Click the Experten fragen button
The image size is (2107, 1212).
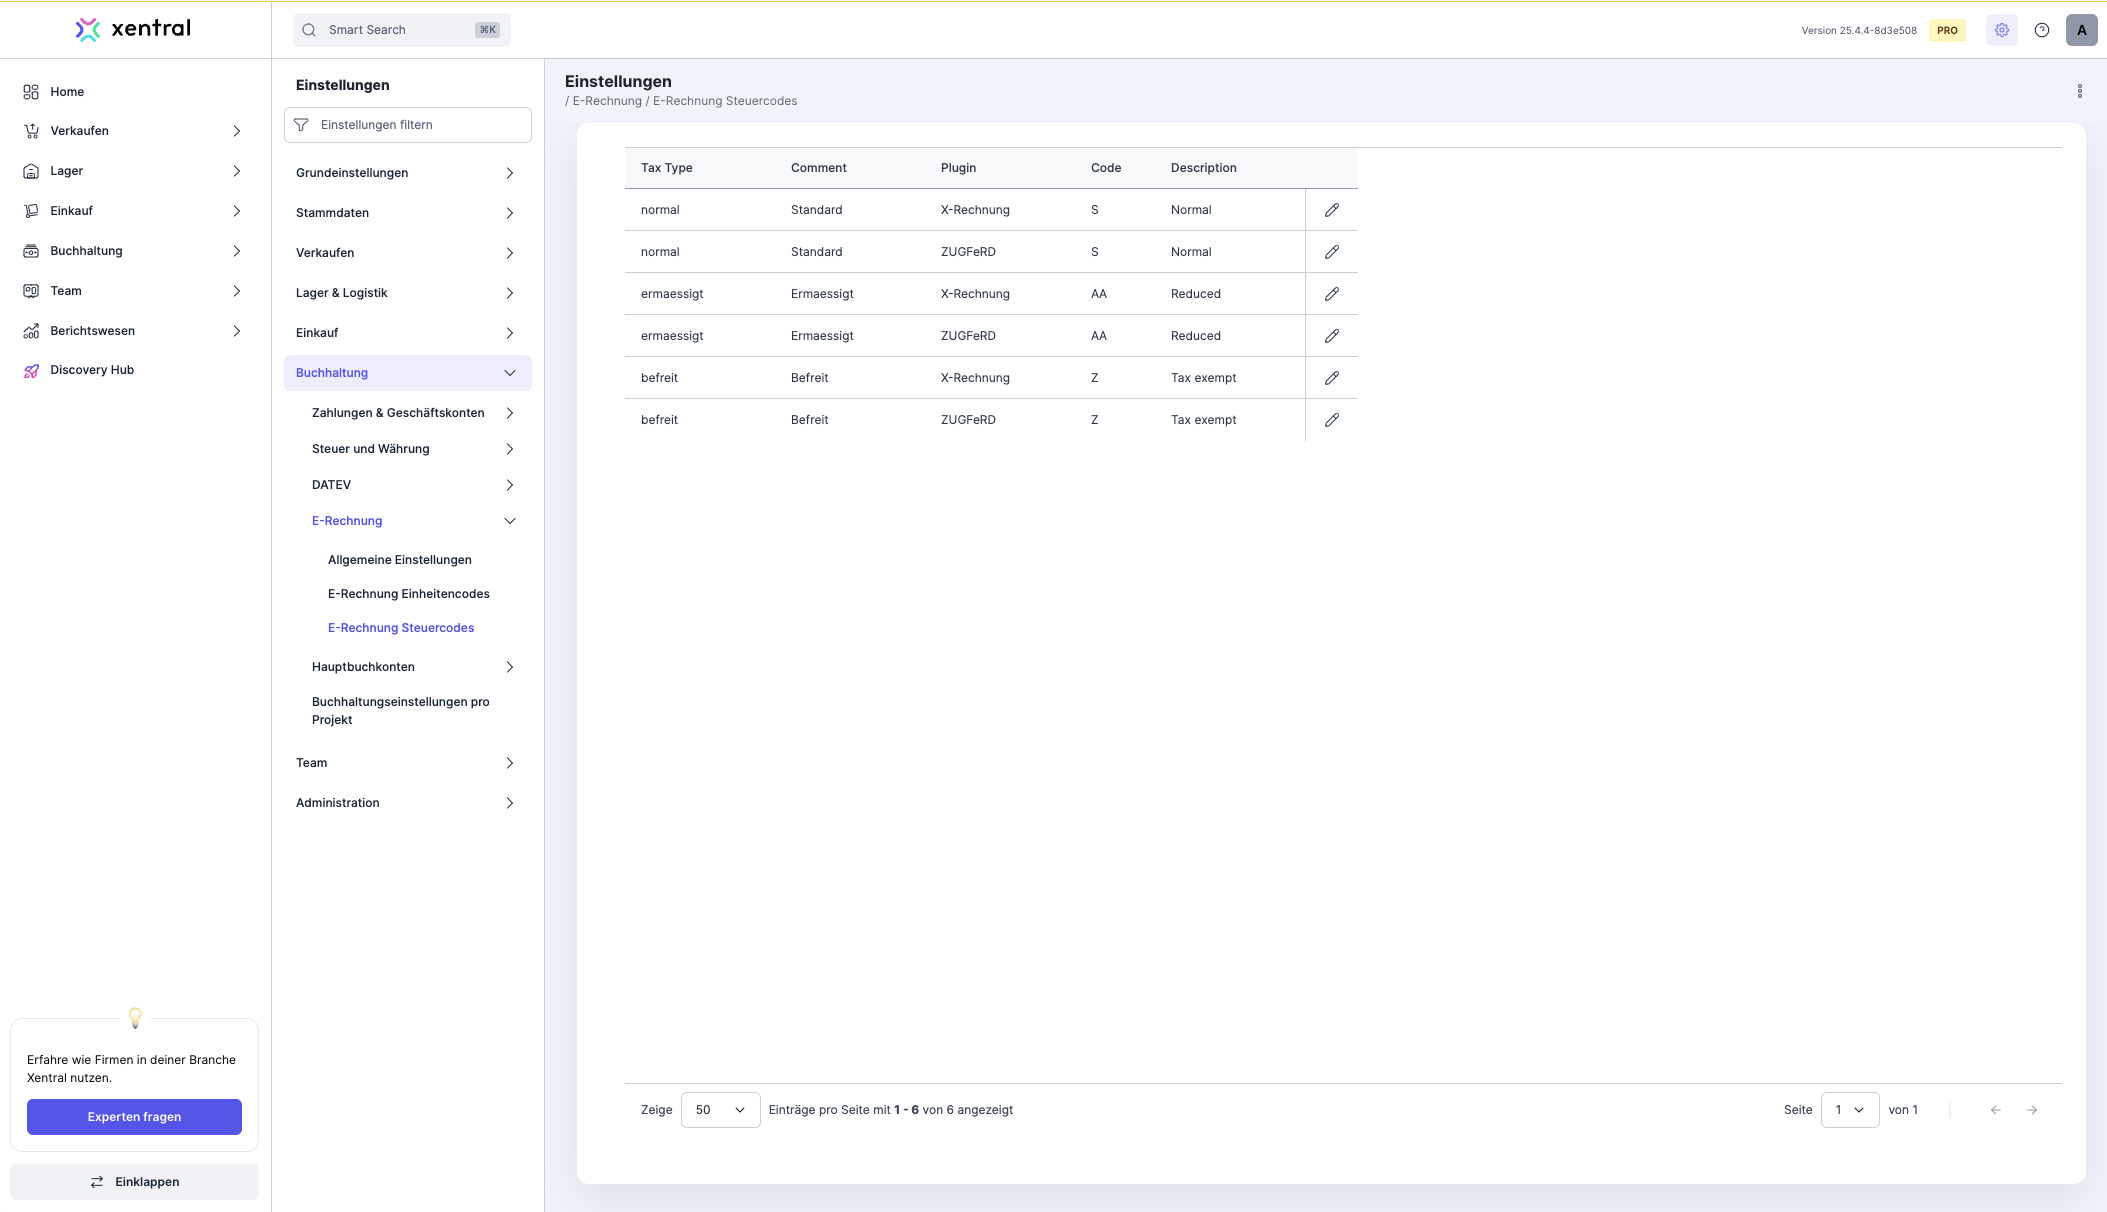134,1117
